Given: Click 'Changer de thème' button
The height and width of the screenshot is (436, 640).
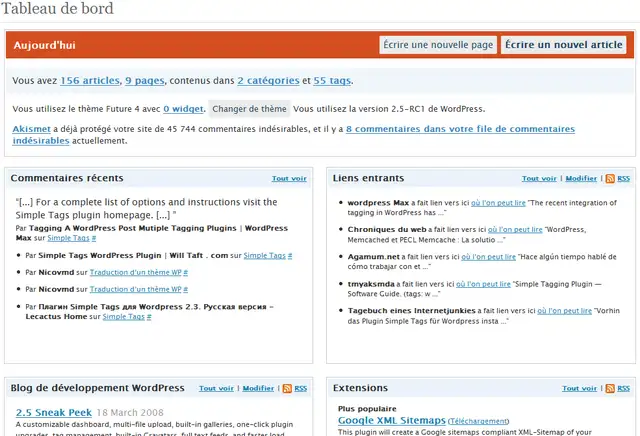Looking at the screenshot, I should pos(249,109).
